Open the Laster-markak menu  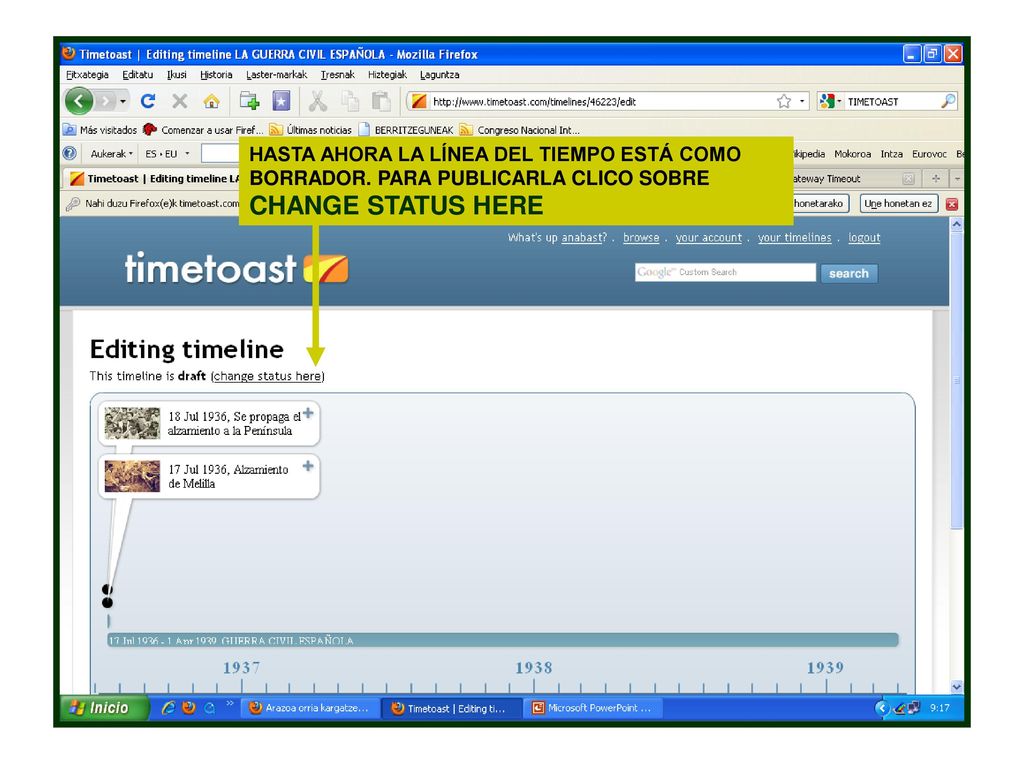click(276, 74)
